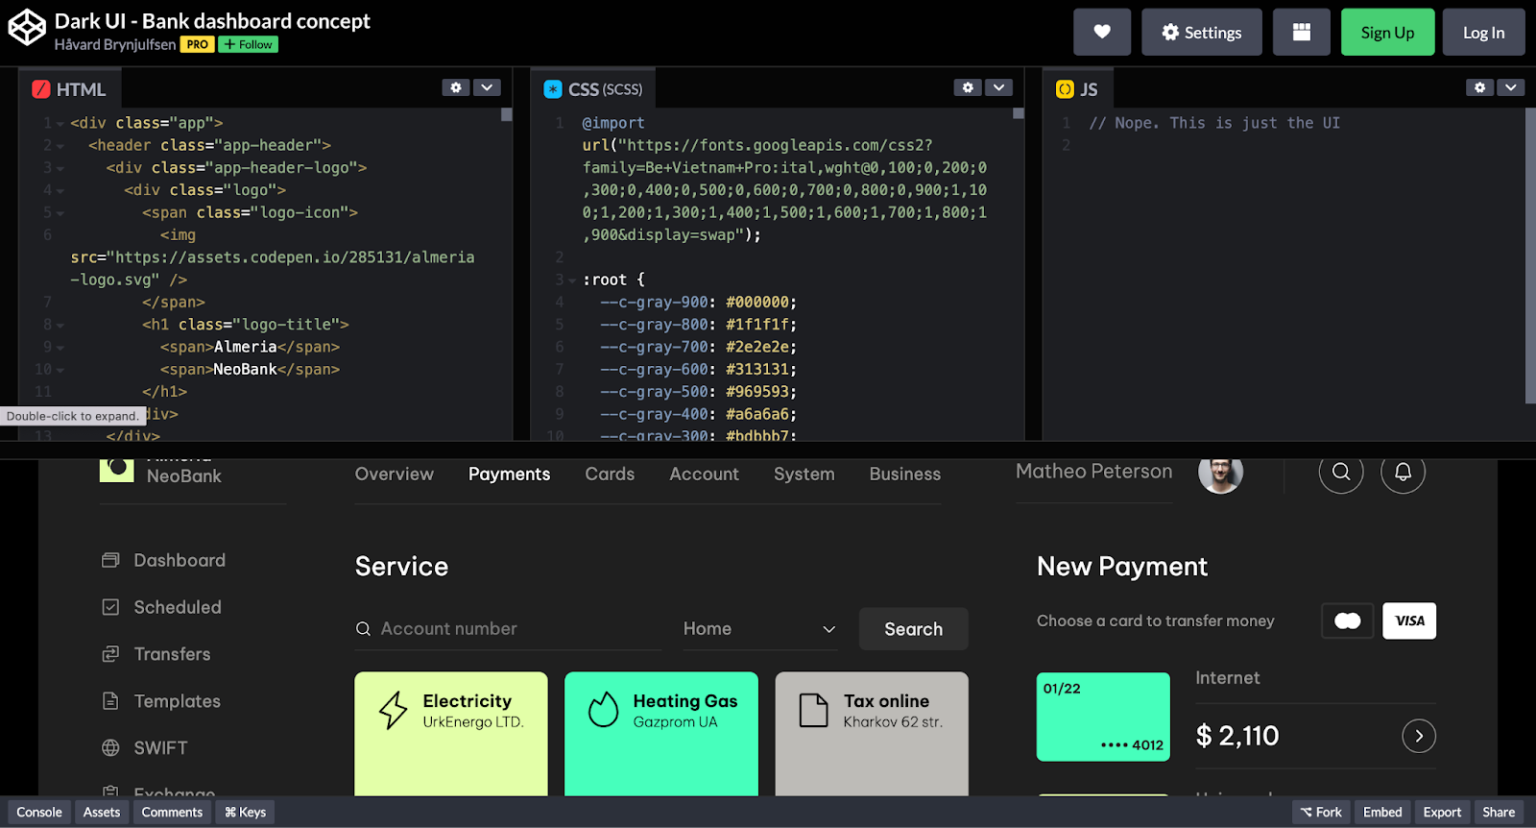1536x828 pixels.
Task: Open the Home category dropdown in Service
Action: point(760,628)
